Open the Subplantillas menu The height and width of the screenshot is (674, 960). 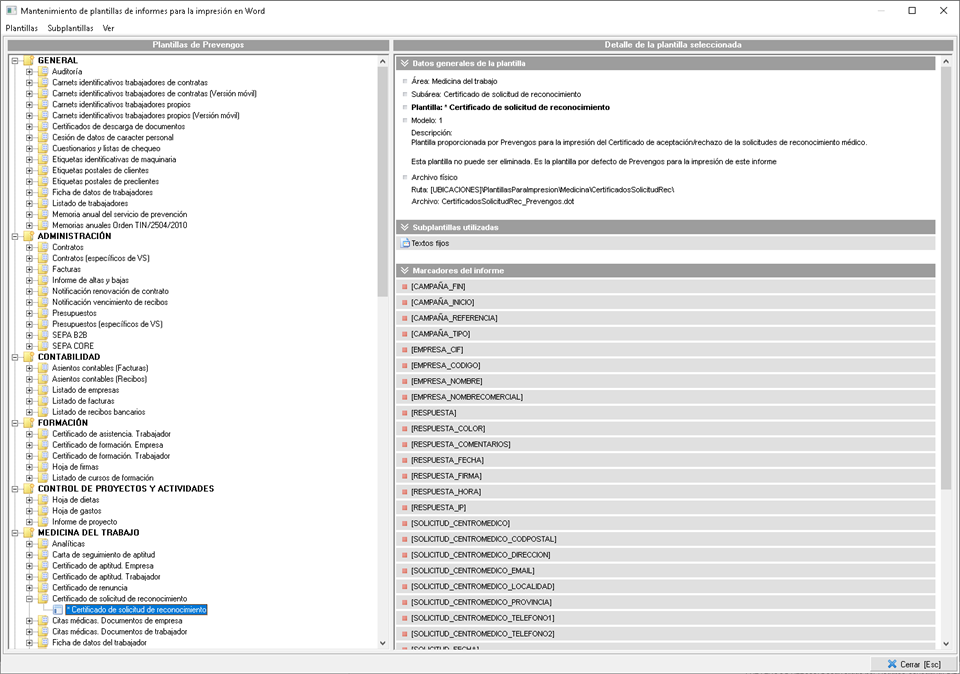(70, 28)
